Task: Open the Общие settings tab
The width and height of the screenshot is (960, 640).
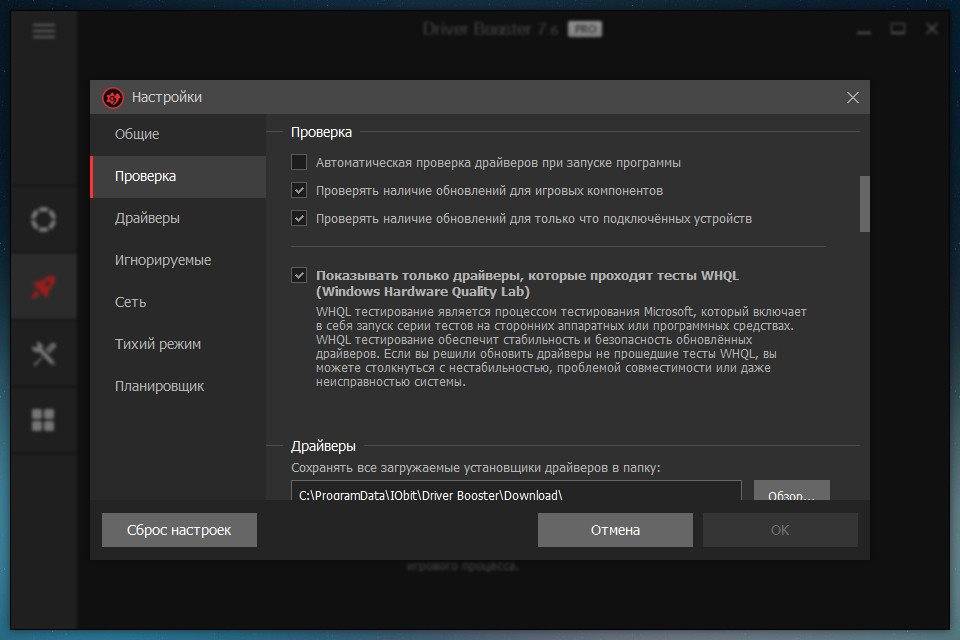Action: 137,134
